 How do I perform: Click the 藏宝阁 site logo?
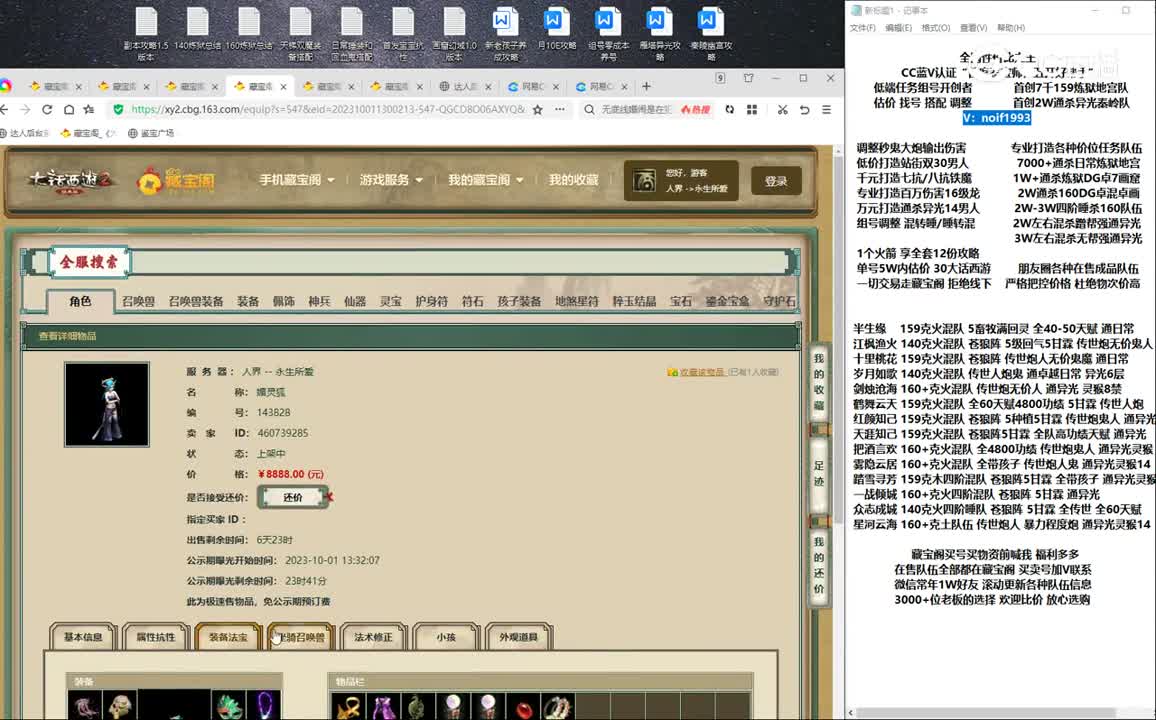pyautogui.click(x=176, y=181)
